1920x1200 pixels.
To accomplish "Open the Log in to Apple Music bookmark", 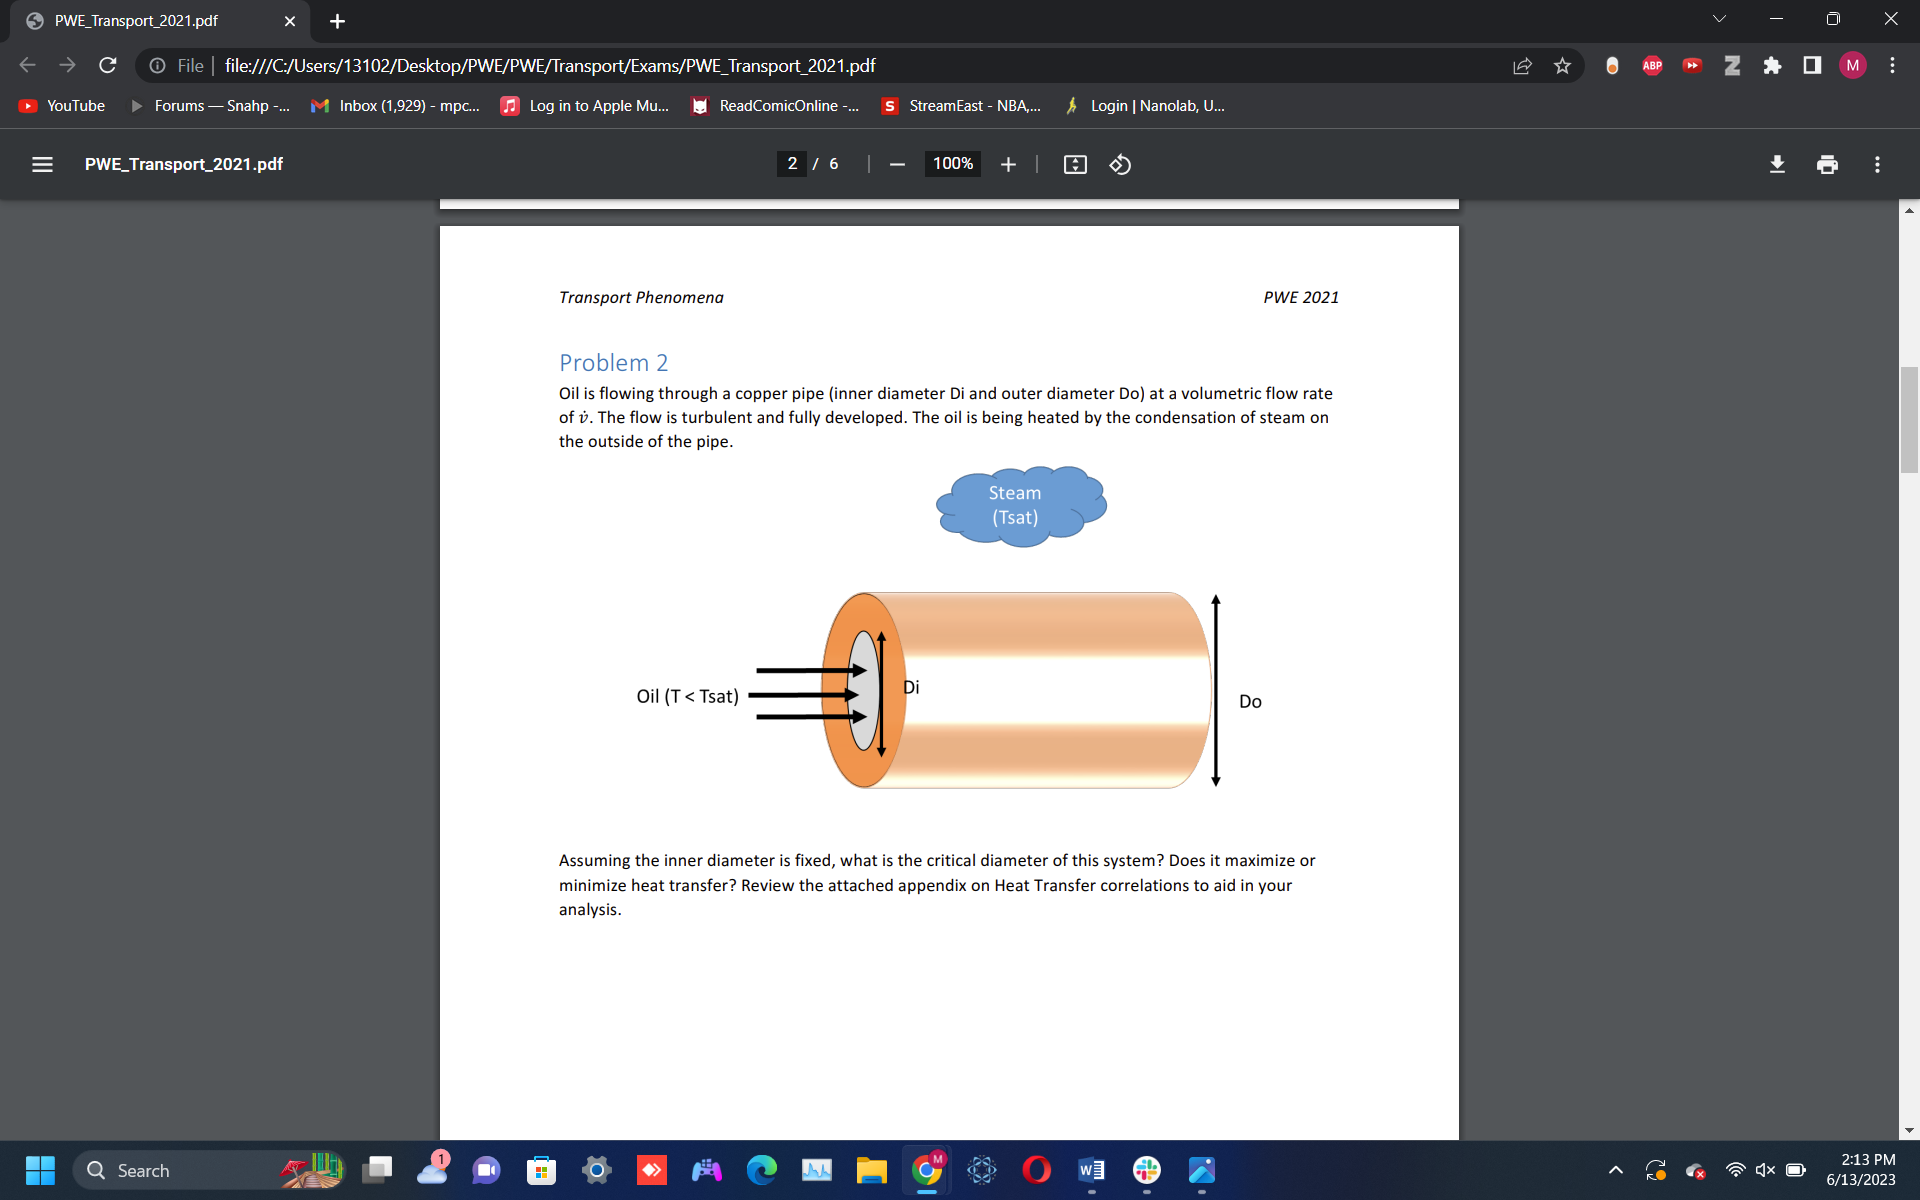I will point(585,106).
